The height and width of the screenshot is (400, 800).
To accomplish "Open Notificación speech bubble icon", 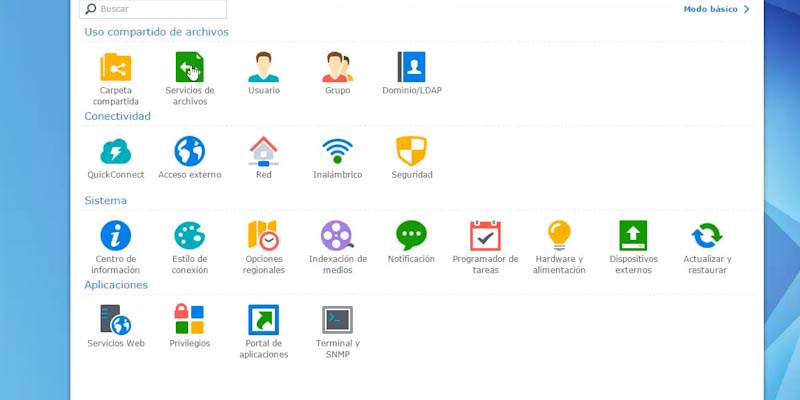I will click(x=412, y=235).
